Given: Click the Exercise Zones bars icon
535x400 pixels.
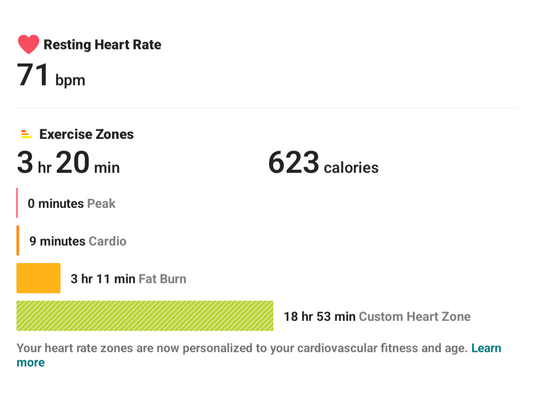Looking at the screenshot, I should coord(26,134).
